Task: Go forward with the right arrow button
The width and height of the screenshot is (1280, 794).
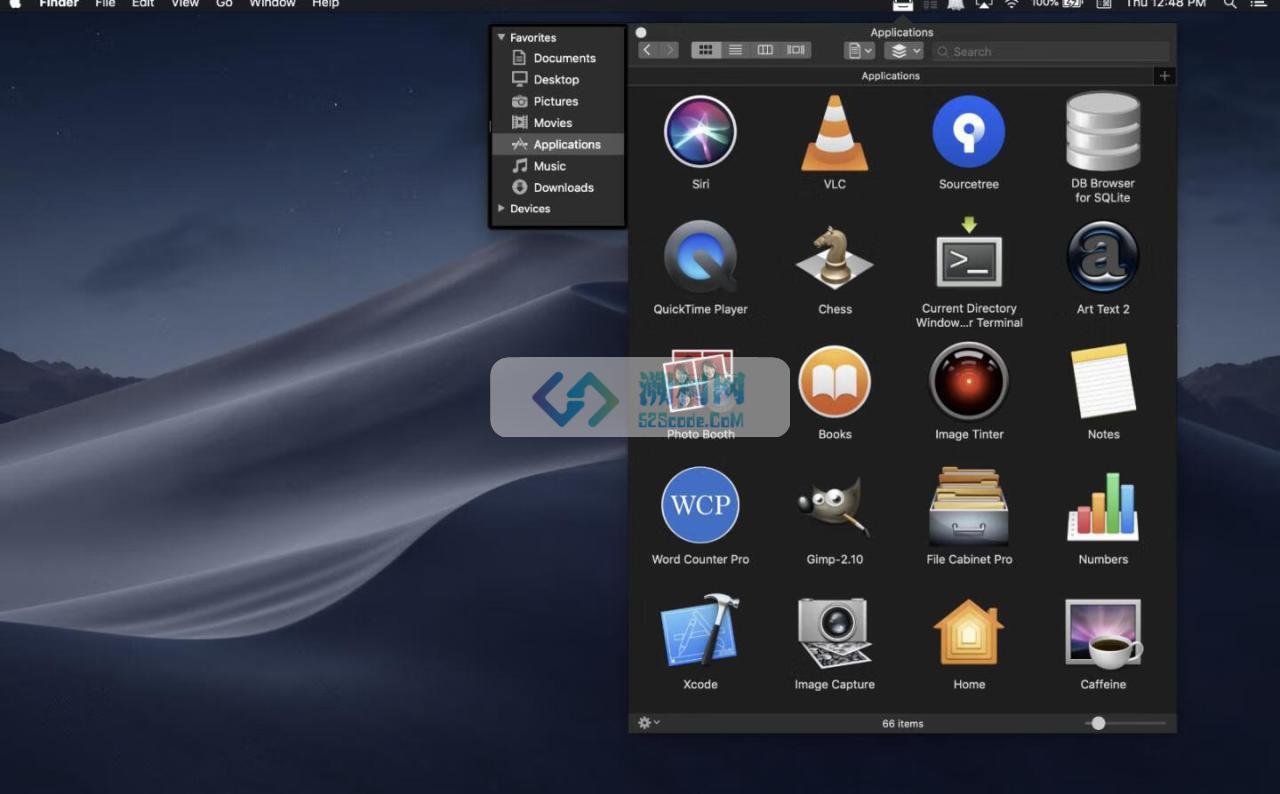Action: pos(669,50)
